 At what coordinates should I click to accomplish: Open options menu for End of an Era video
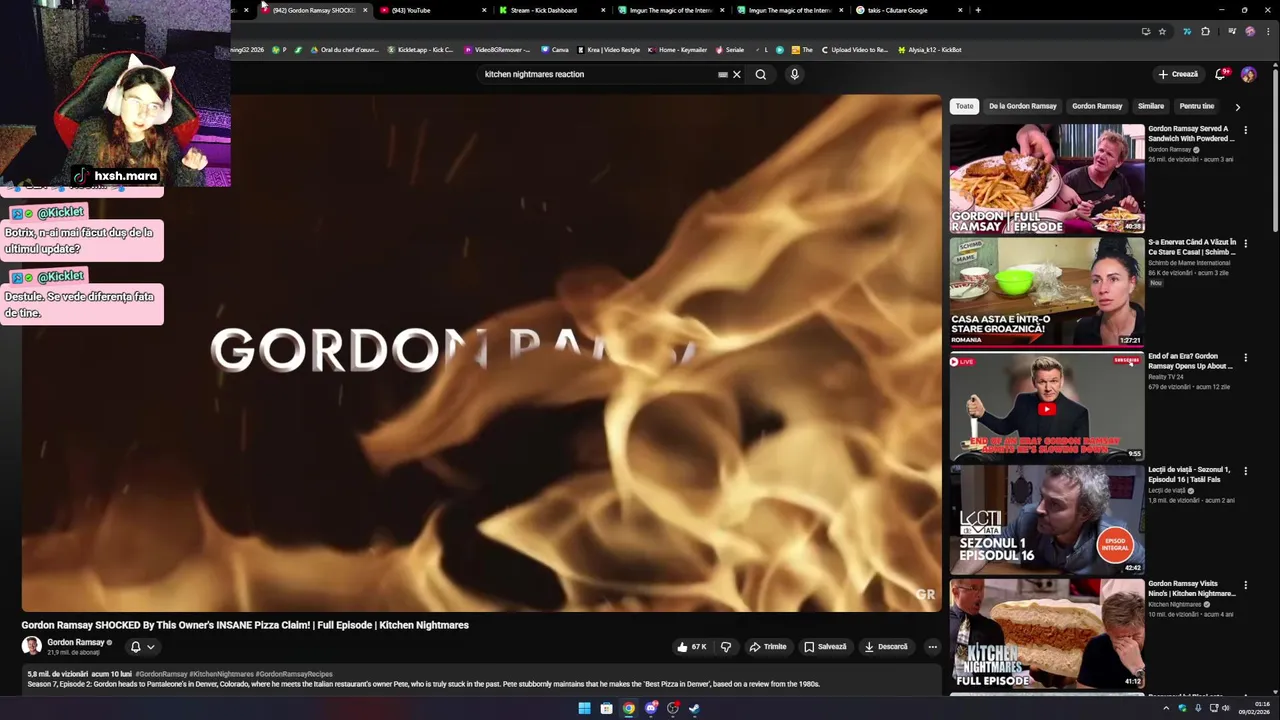coord(1245,358)
